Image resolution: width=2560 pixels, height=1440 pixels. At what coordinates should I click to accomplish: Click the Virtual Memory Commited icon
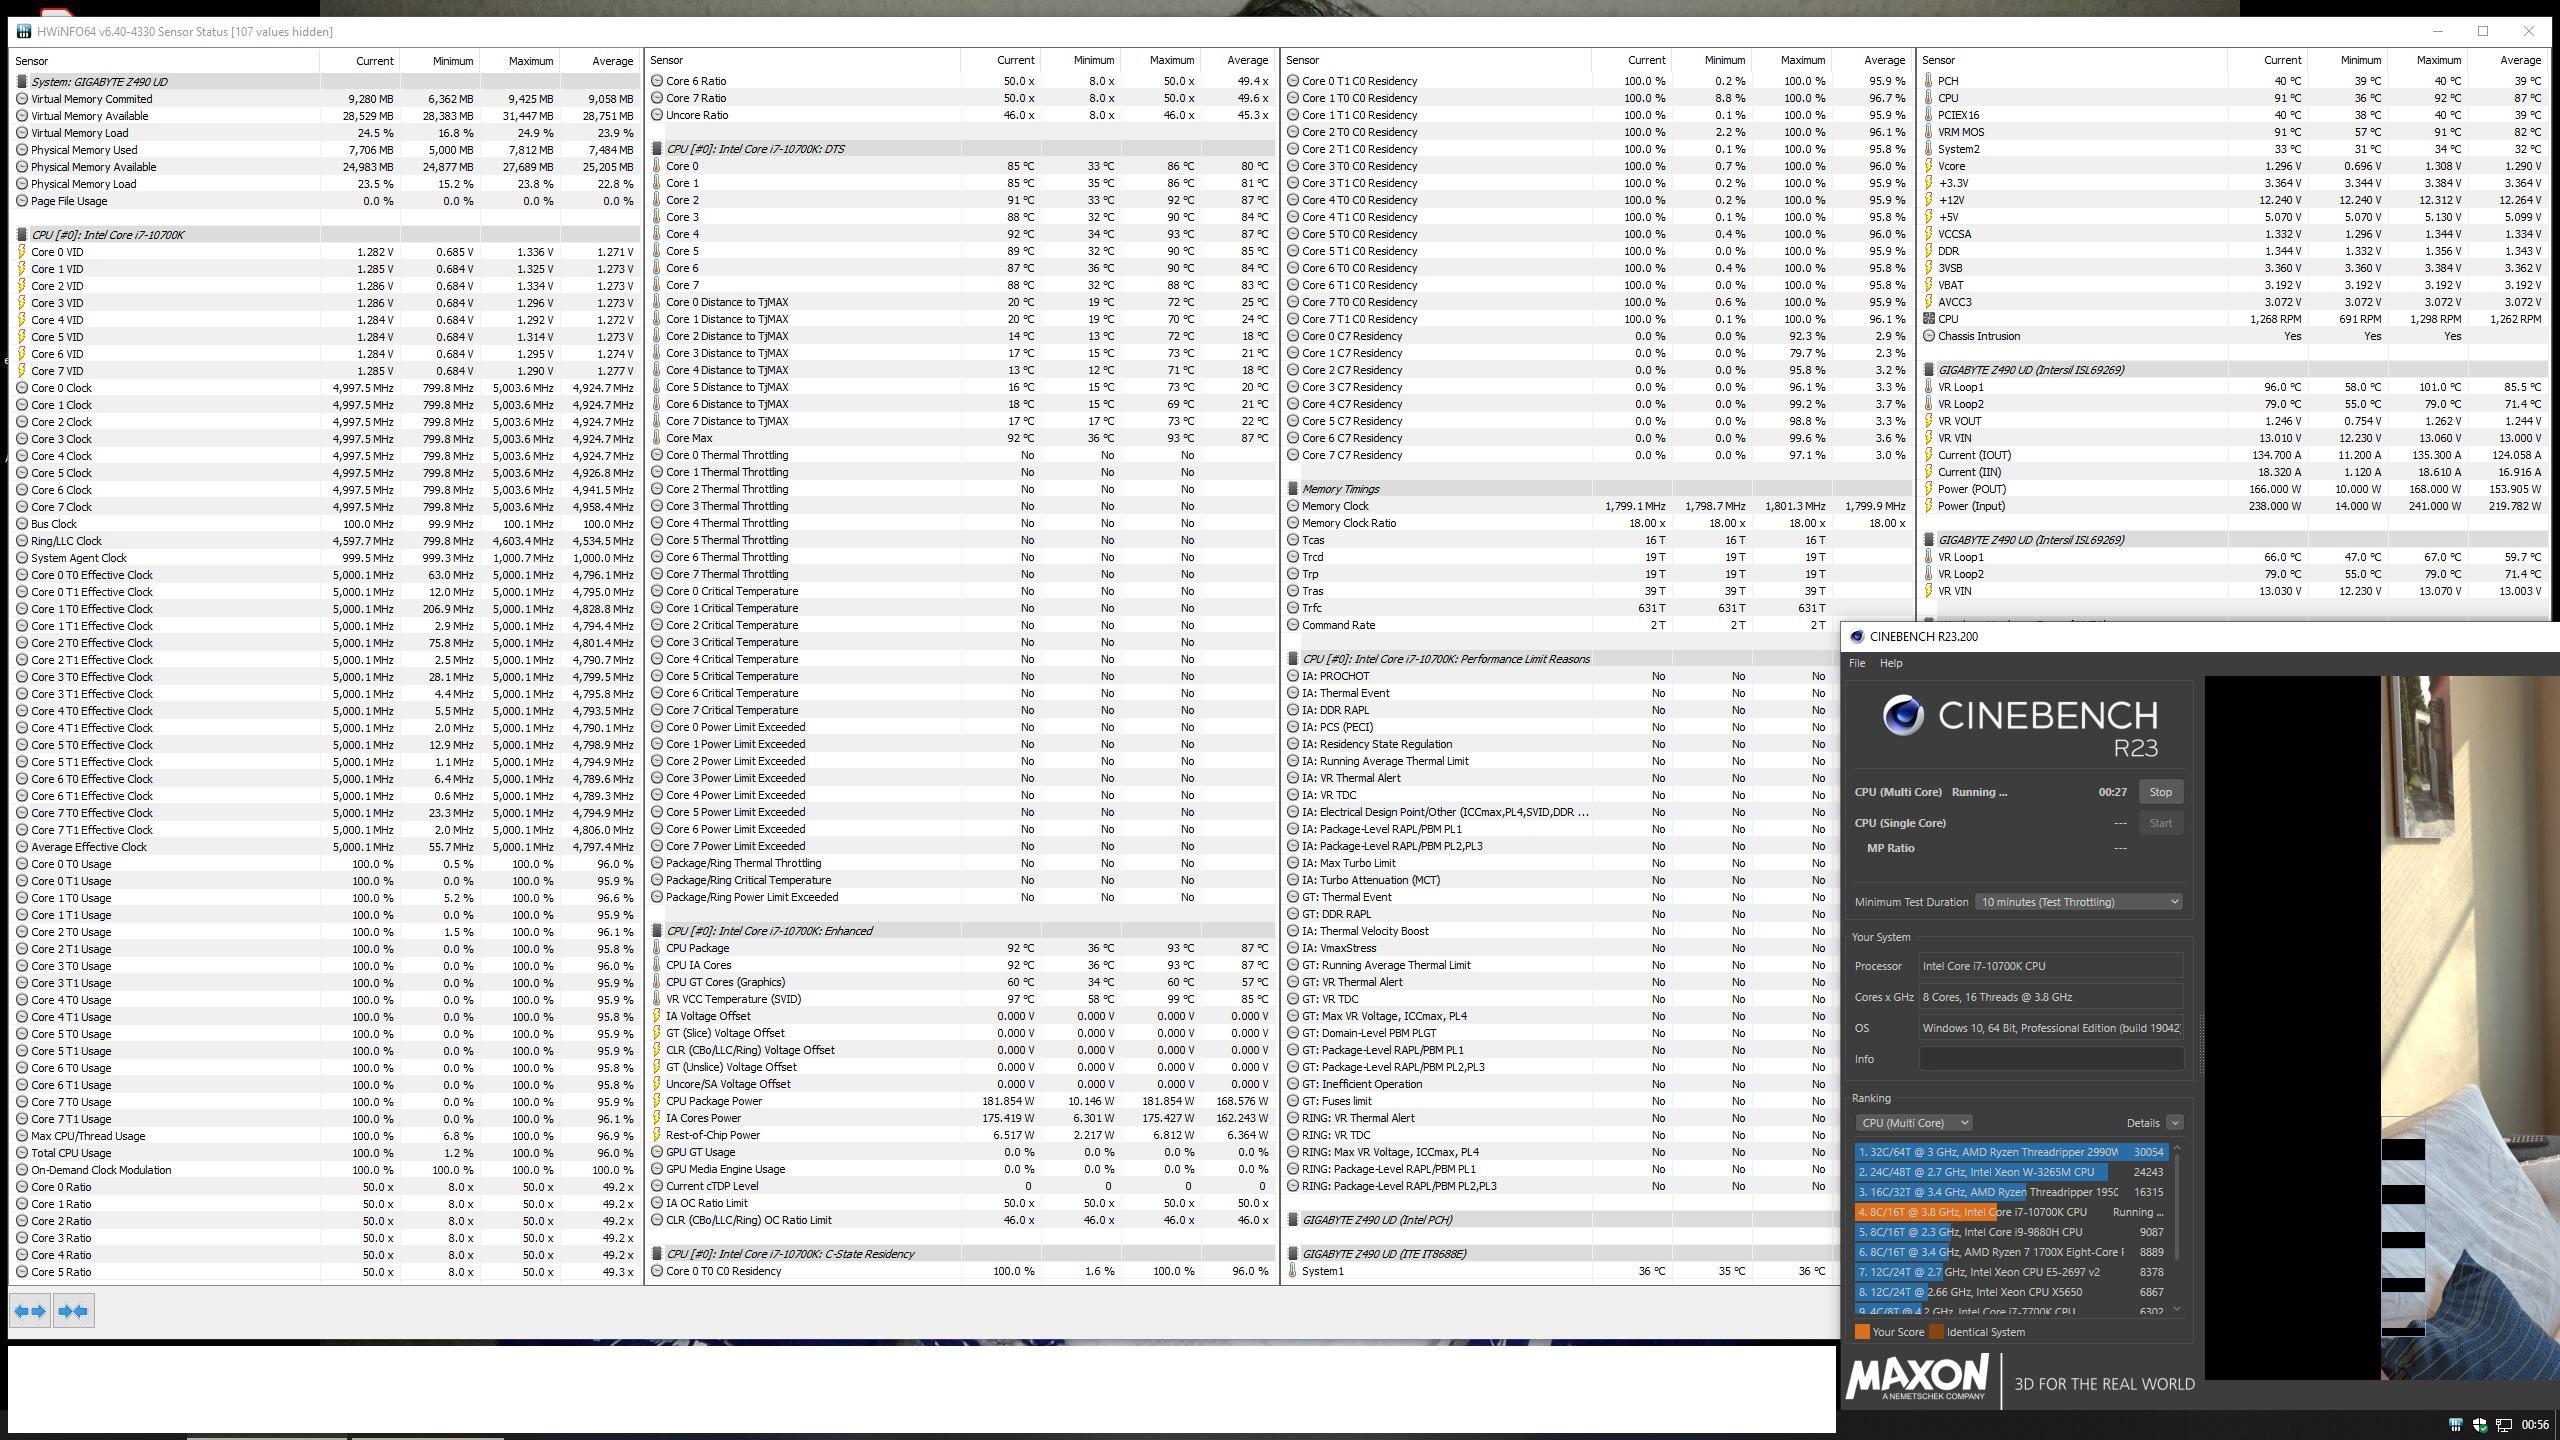point(22,99)
